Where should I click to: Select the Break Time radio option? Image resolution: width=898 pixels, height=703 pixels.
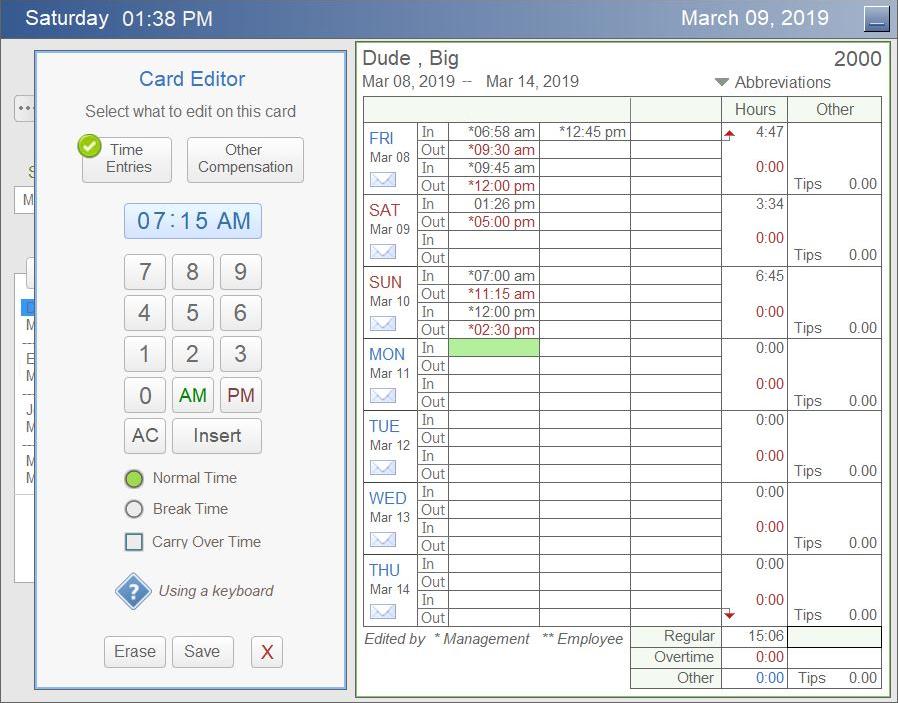tap(133, 509)
